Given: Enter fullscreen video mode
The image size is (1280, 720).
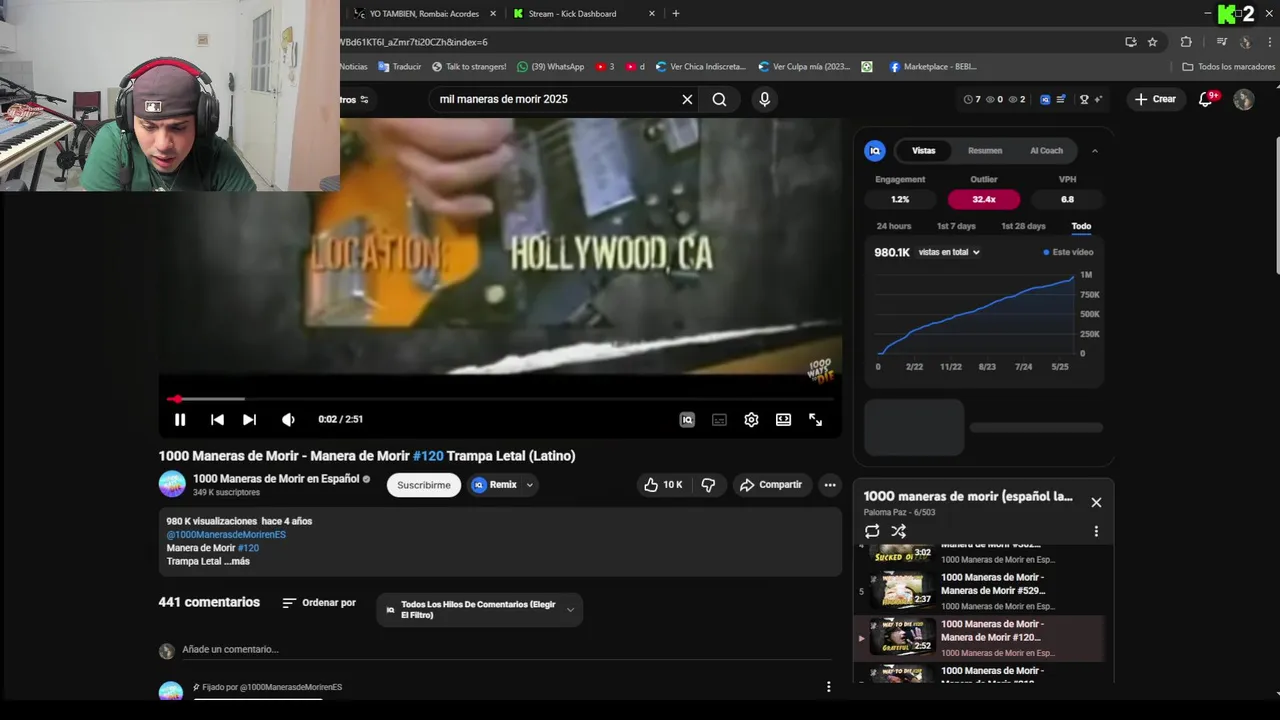Looking at the screenshot, I should [815, 420].
